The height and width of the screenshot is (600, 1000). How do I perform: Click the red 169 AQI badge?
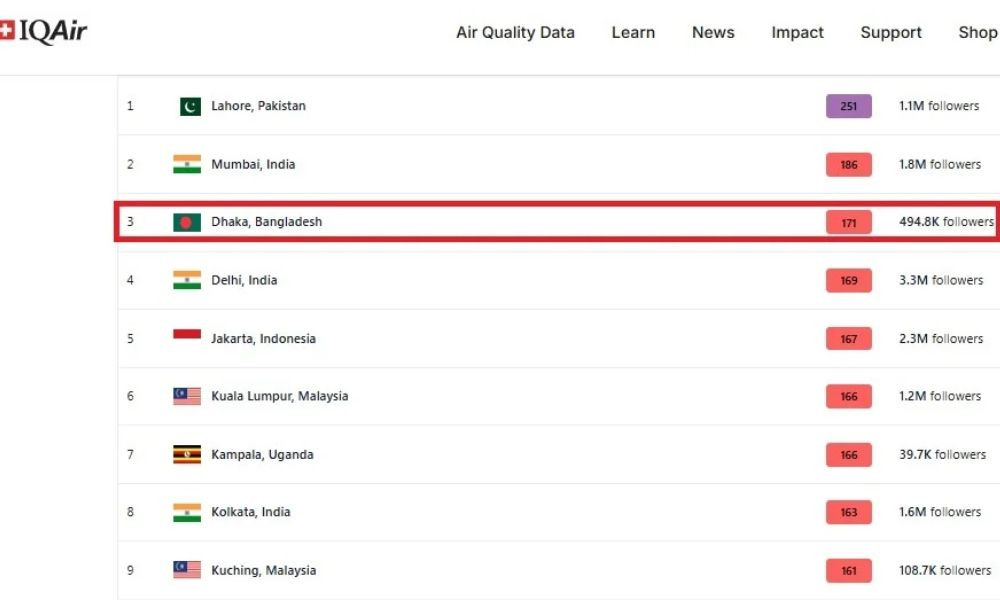click(848, 281)
